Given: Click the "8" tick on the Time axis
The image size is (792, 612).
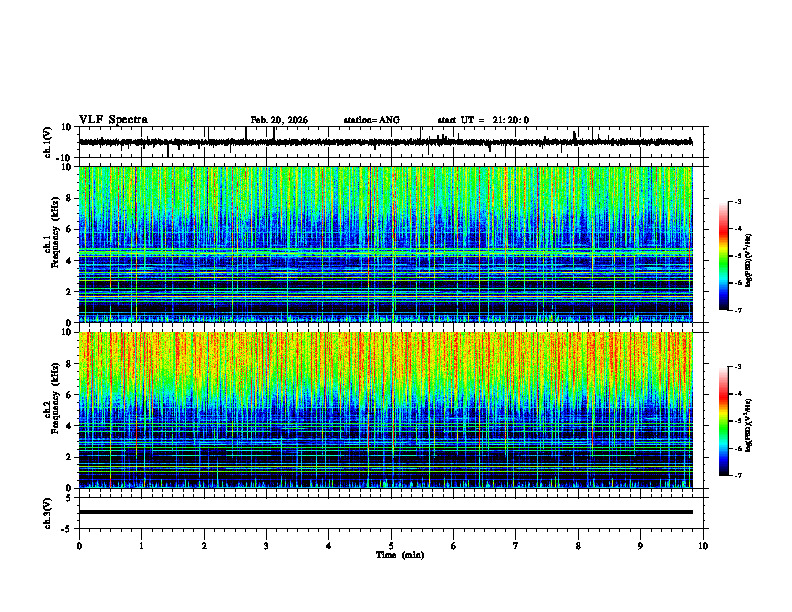Looking at the screenshot, I should pyautogui.click(x=578, y=546).
